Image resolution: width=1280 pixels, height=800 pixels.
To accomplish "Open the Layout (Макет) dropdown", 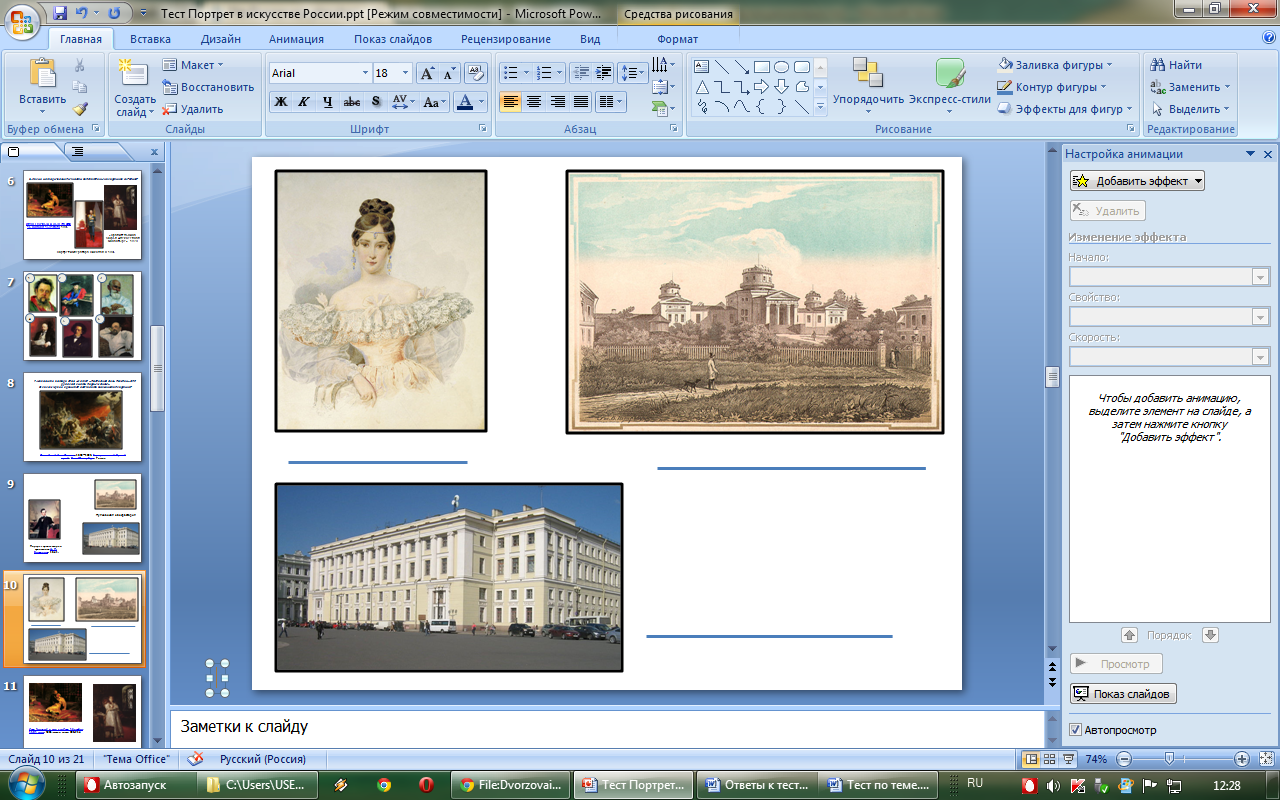I will pos(193,65).
